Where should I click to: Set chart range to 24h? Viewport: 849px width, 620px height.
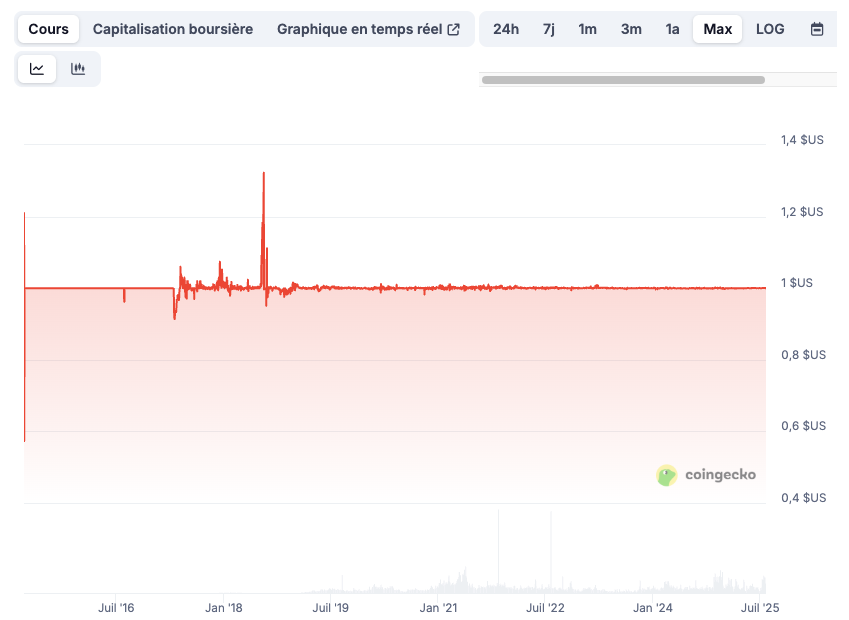[x=506, y=29]
